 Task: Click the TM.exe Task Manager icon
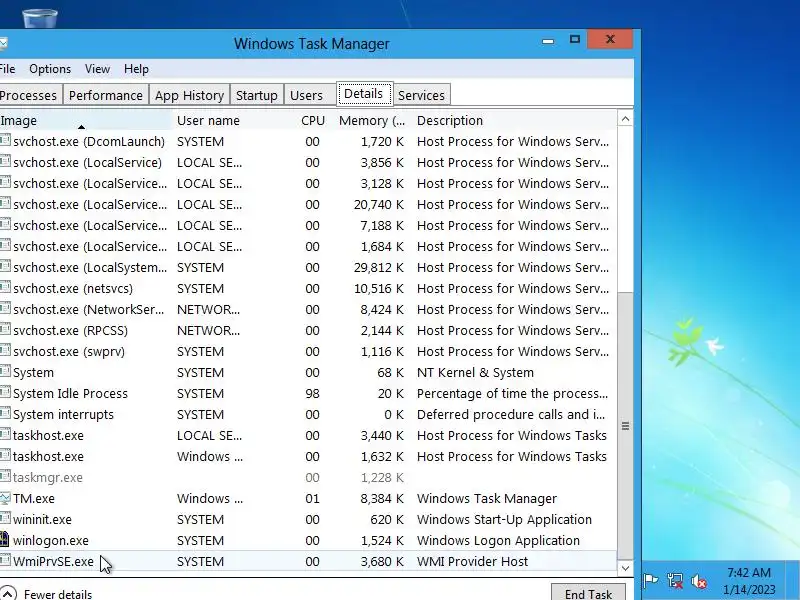tap(5, 498)
